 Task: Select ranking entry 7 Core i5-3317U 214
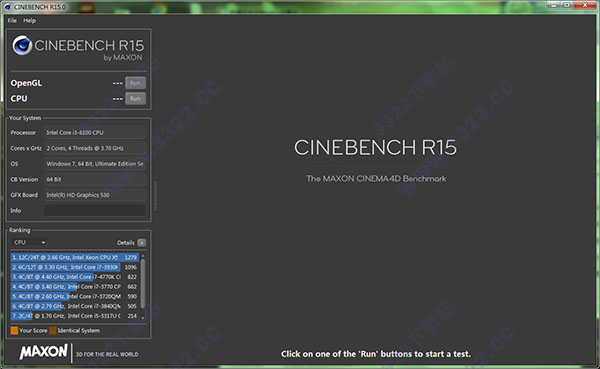(75, 316)
